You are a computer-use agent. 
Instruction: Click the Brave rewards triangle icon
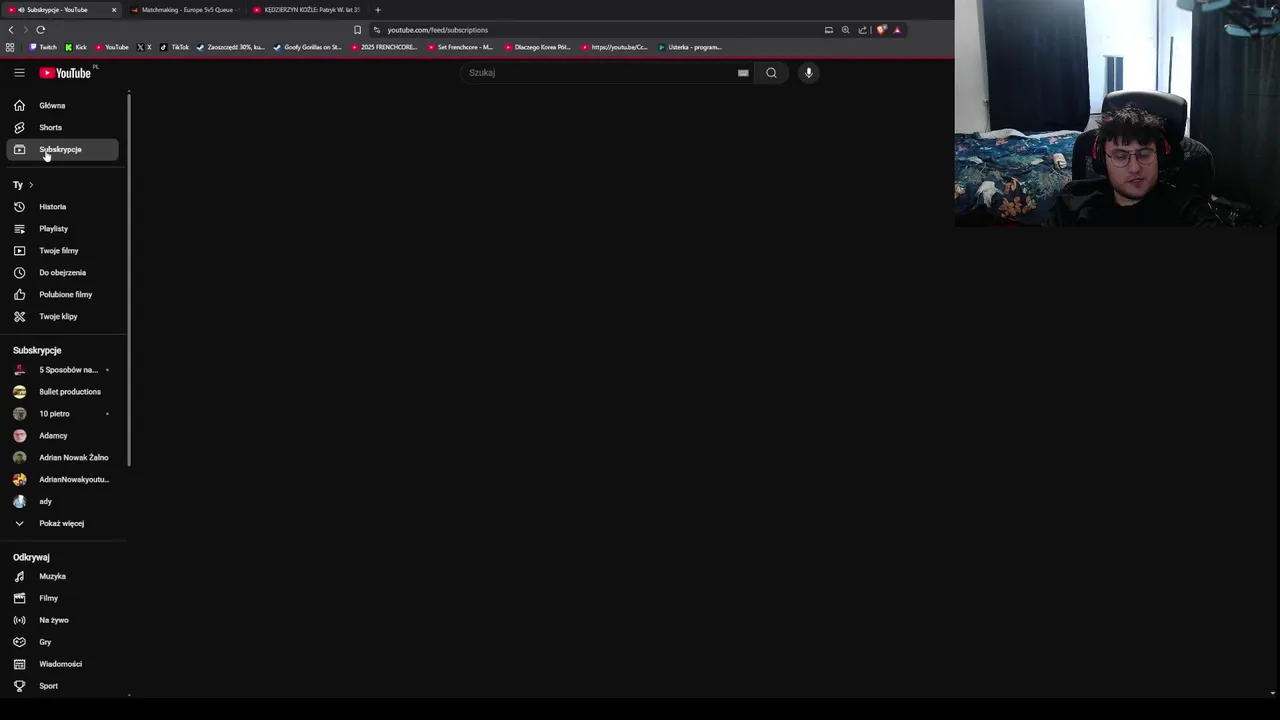click(897, 30)
